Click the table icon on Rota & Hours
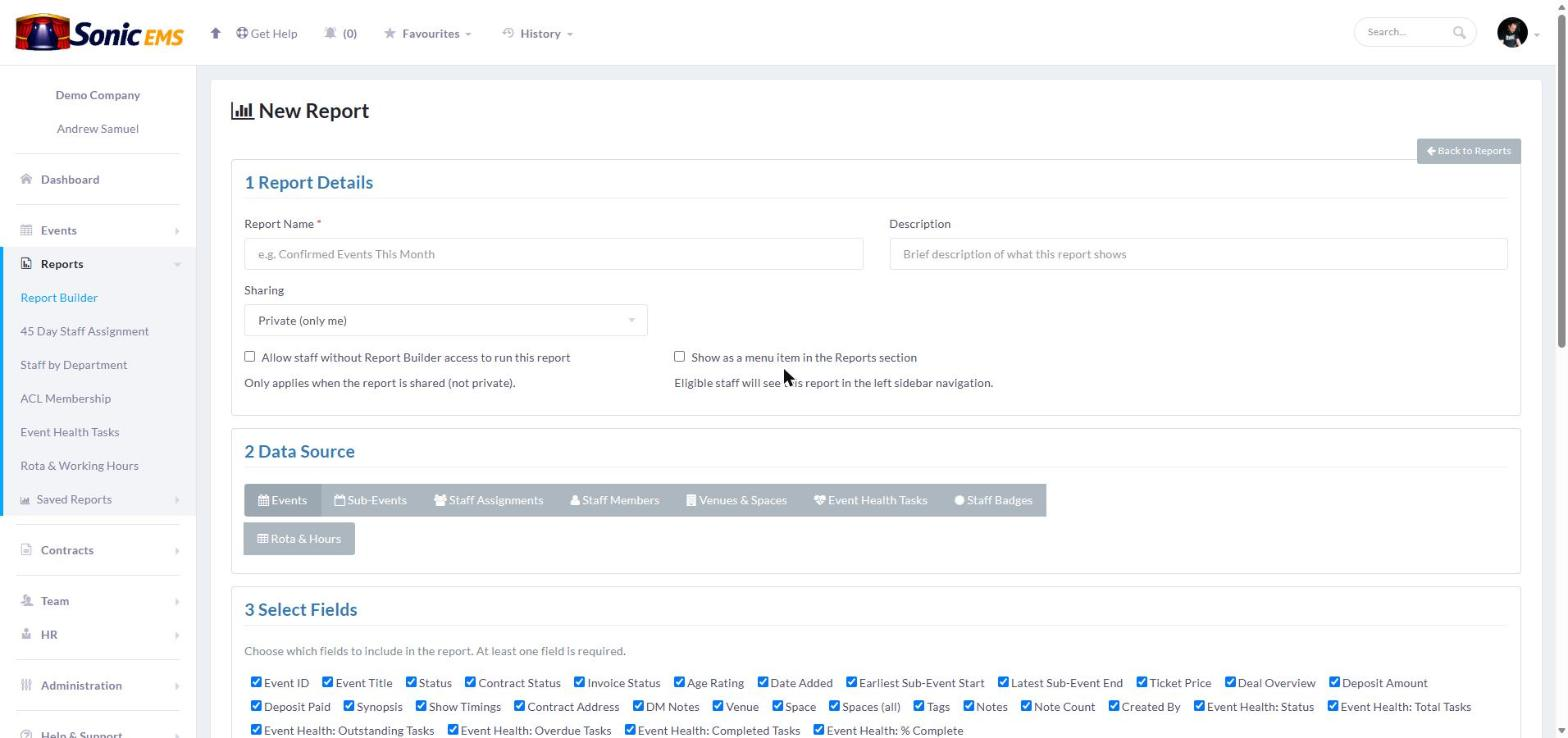This screenshot has height=738, width=1568. pos(262,538)
